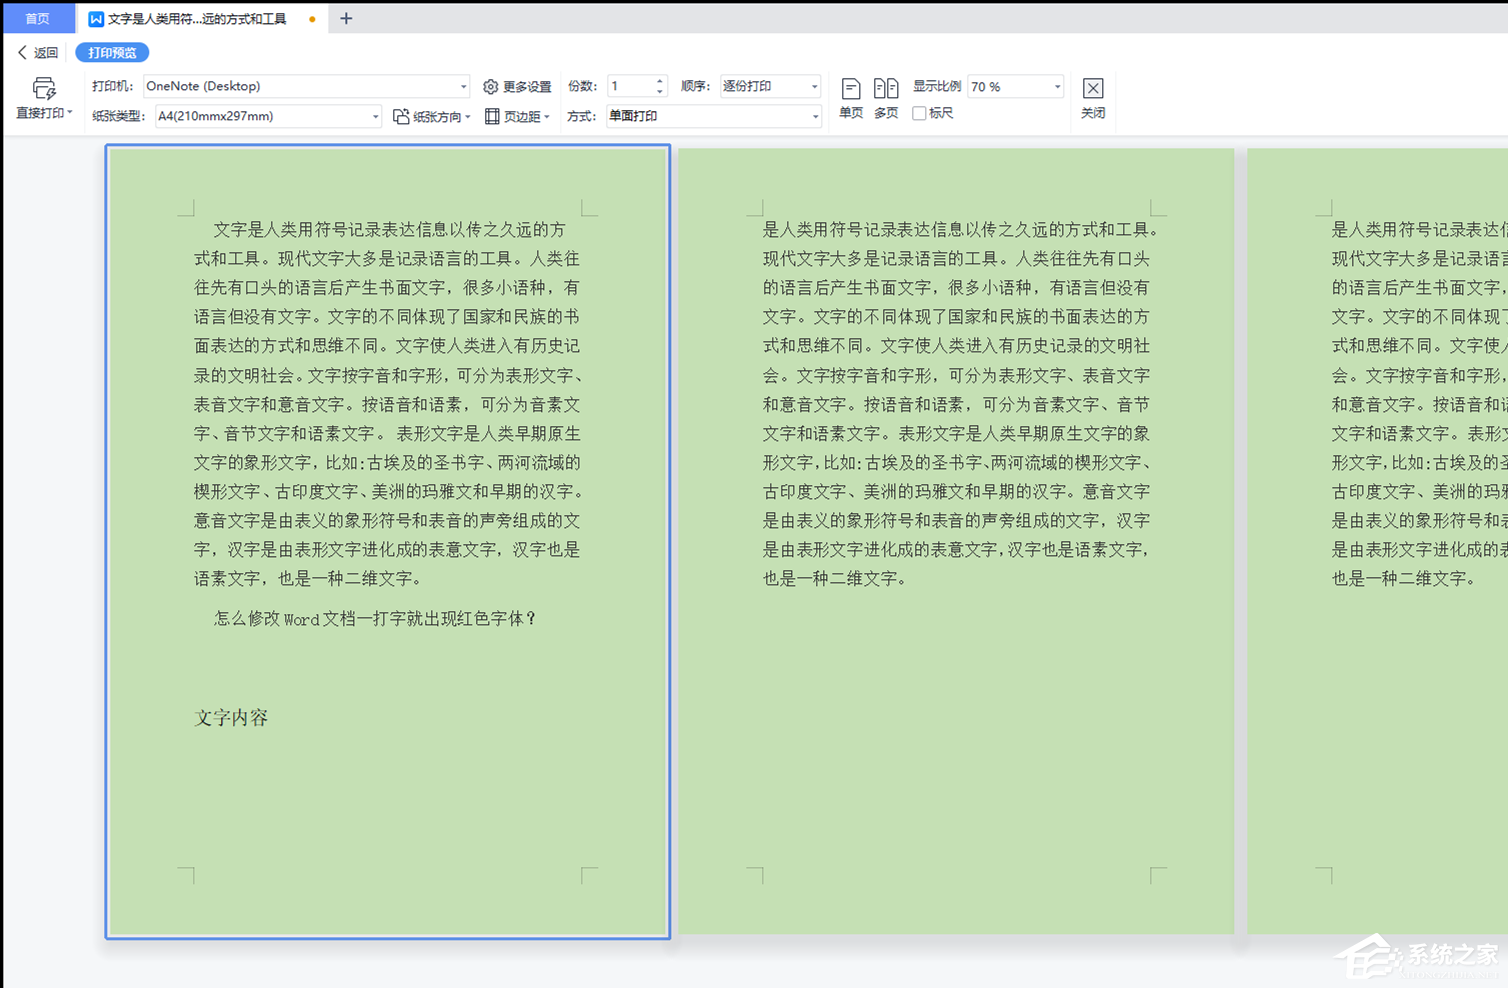Decrease copies with the down arrow
The width and height of the screenshot is (1508, 988).
(660, 92)
